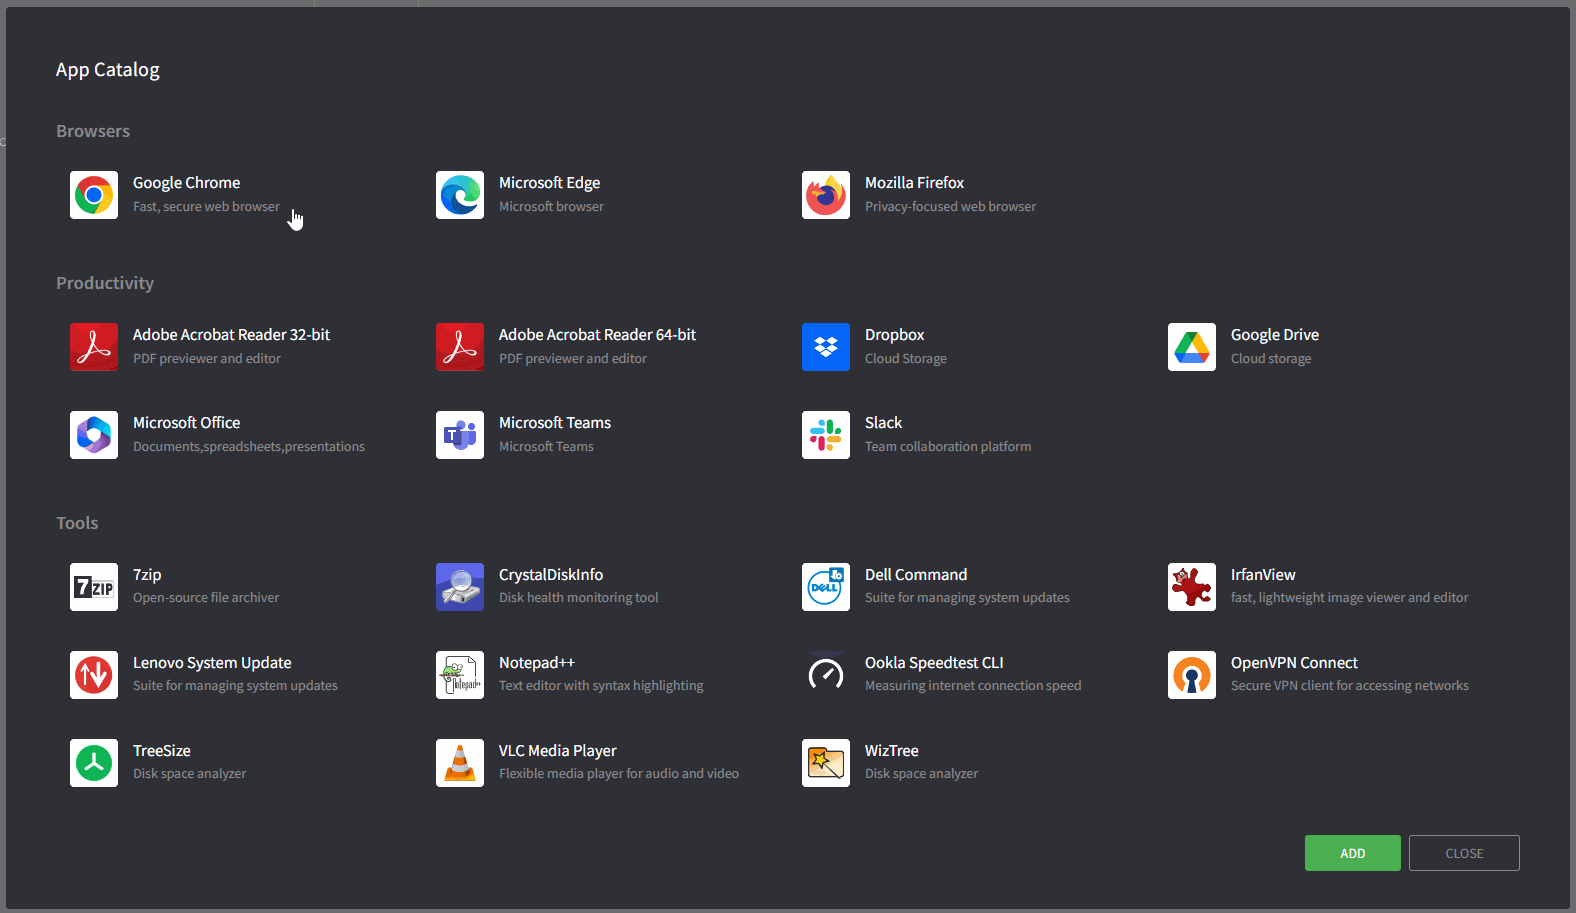Click the Microsoft Edge browser icon

460,195
